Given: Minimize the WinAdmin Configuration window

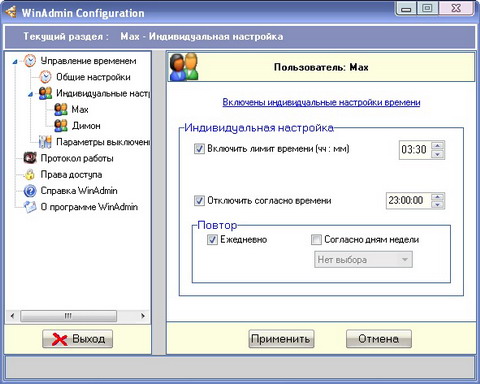Looking at the screenshot, I should pos(406,9).
